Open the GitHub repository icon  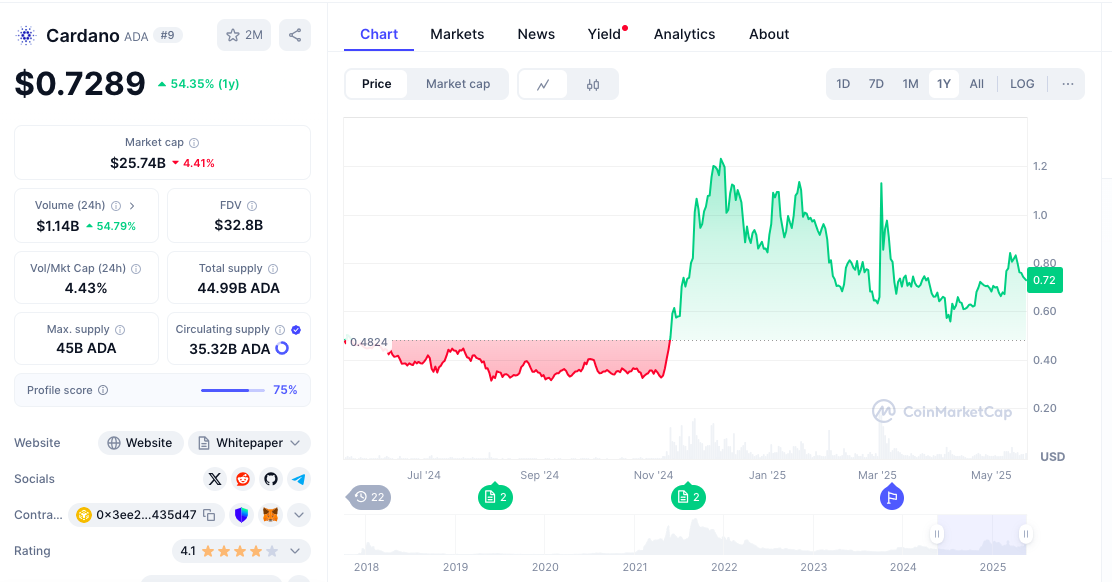point(271,479)
